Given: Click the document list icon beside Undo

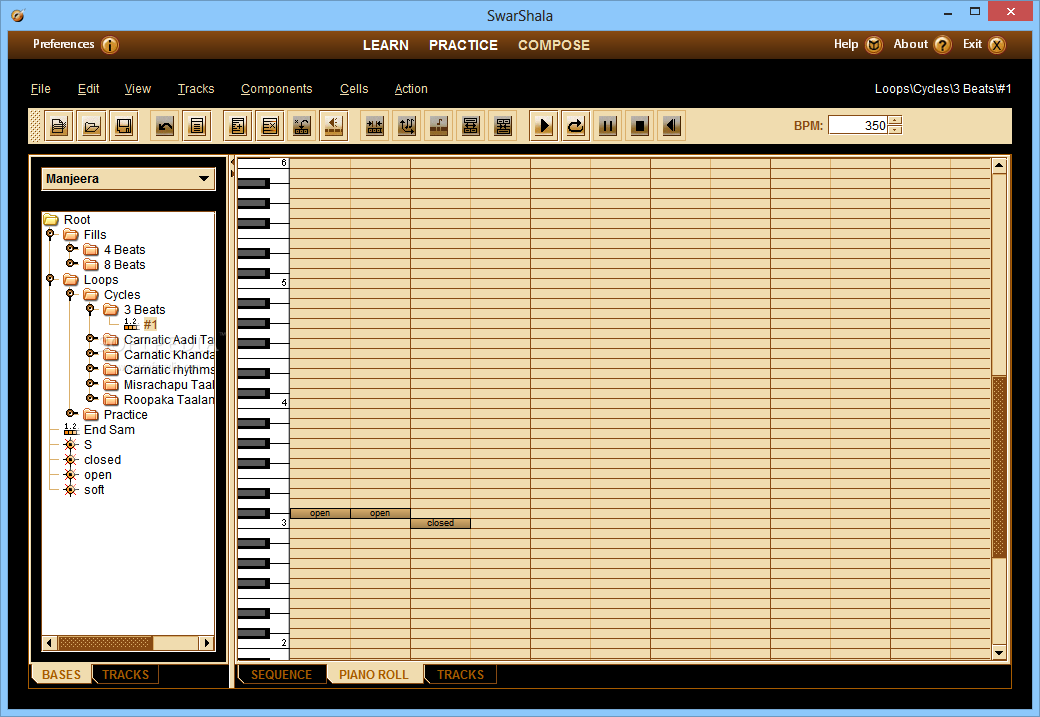Looking at the screenshot, I should pyautogui.click(x=197, y=125).
